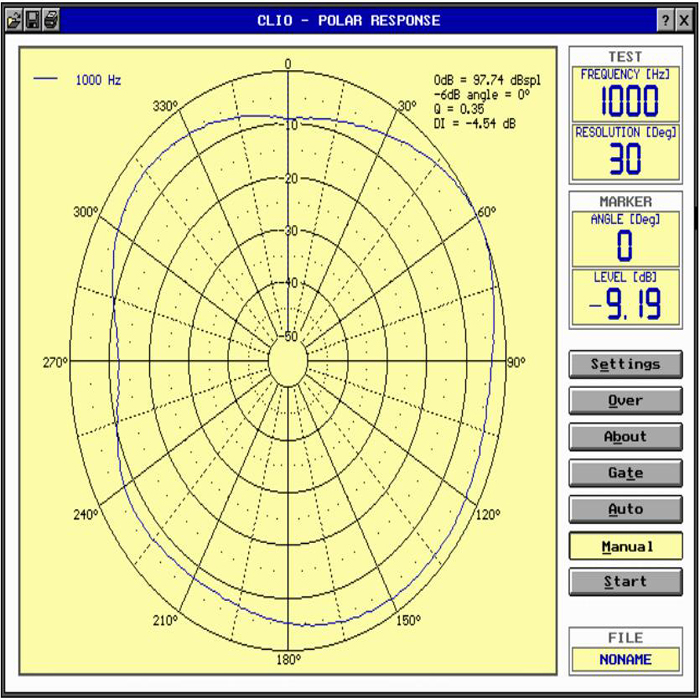Start the polar measurement

(x=625, y=582)
